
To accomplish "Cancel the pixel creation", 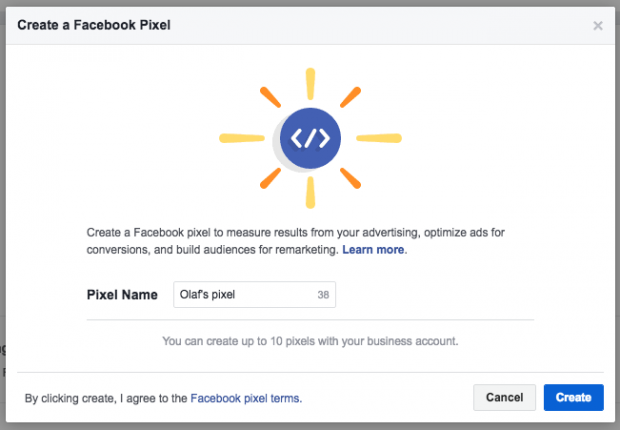I will pos(504,398).
